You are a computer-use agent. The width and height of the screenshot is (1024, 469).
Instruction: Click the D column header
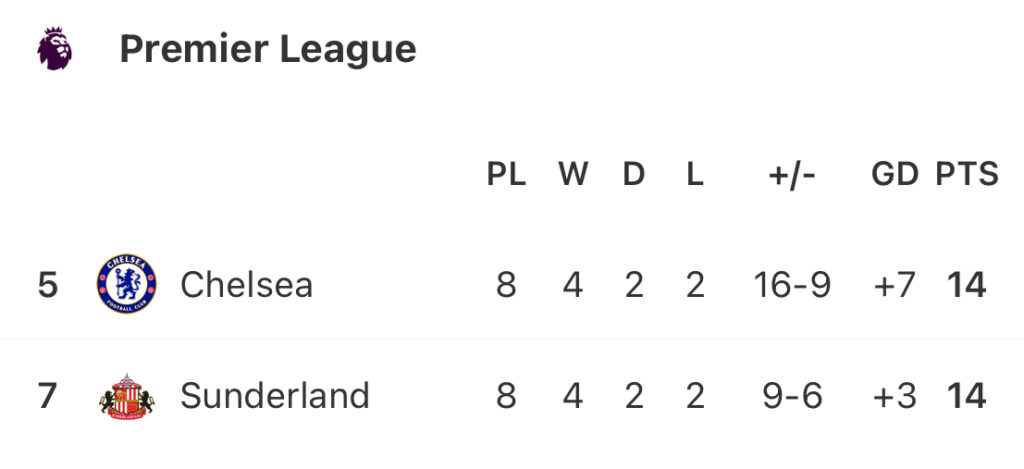pyautogui.click(x=634, y=174)
